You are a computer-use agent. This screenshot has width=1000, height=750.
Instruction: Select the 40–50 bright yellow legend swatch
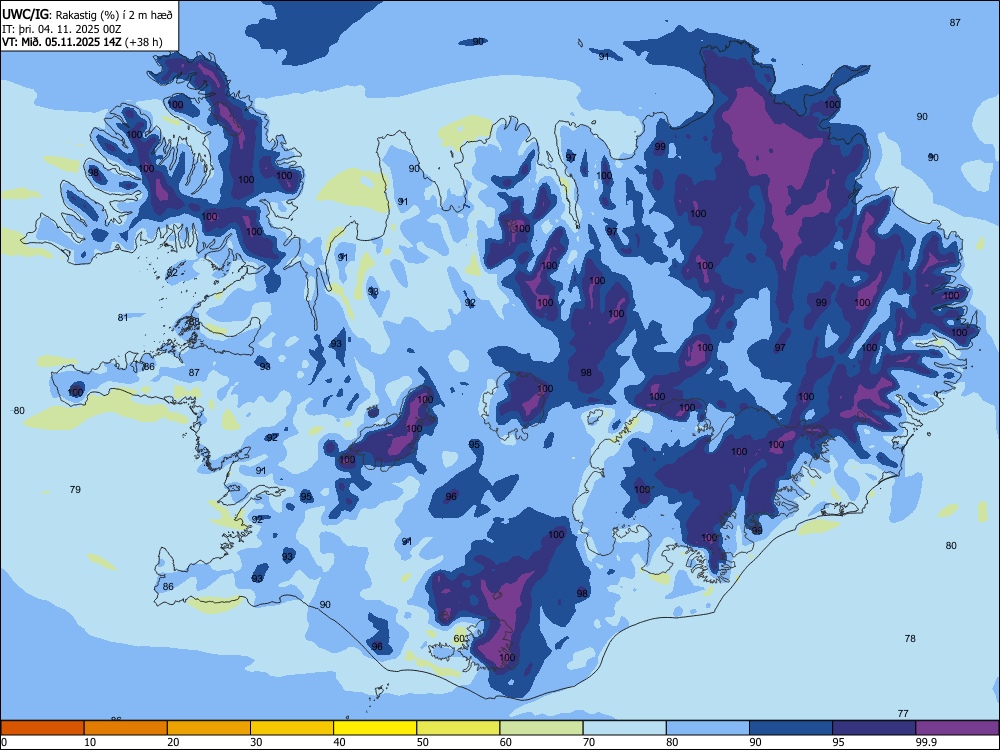(375, 728)
